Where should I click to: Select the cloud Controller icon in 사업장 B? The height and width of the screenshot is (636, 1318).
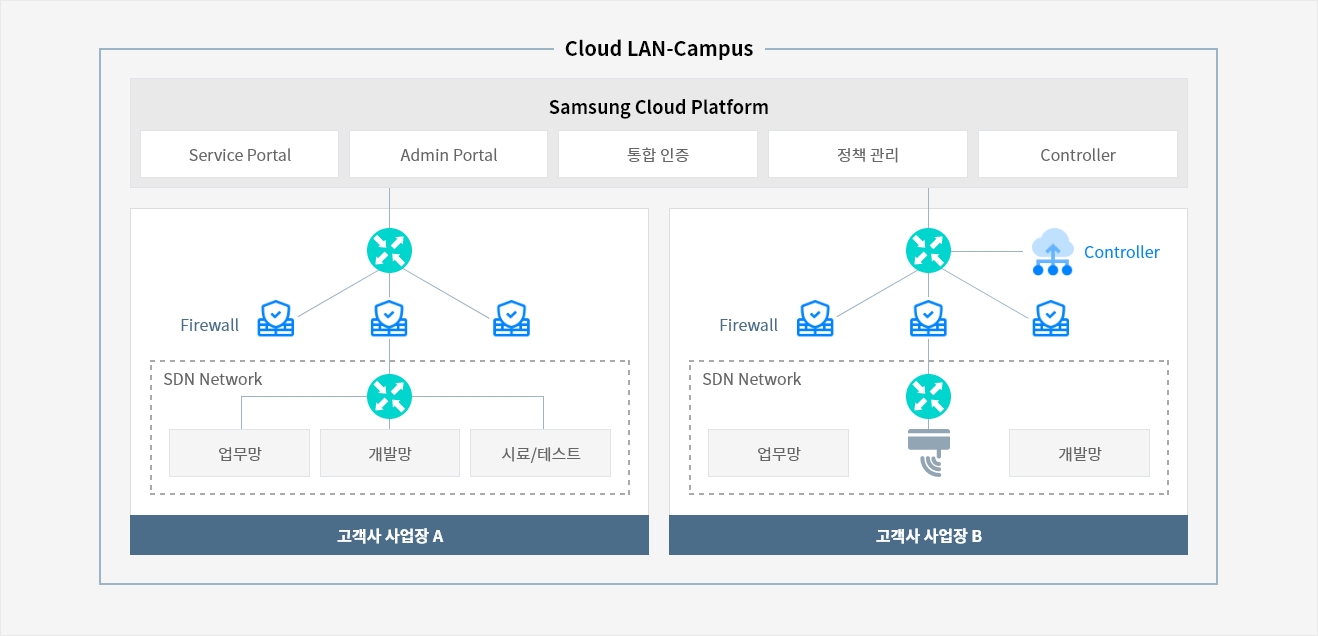[1052, 252]
